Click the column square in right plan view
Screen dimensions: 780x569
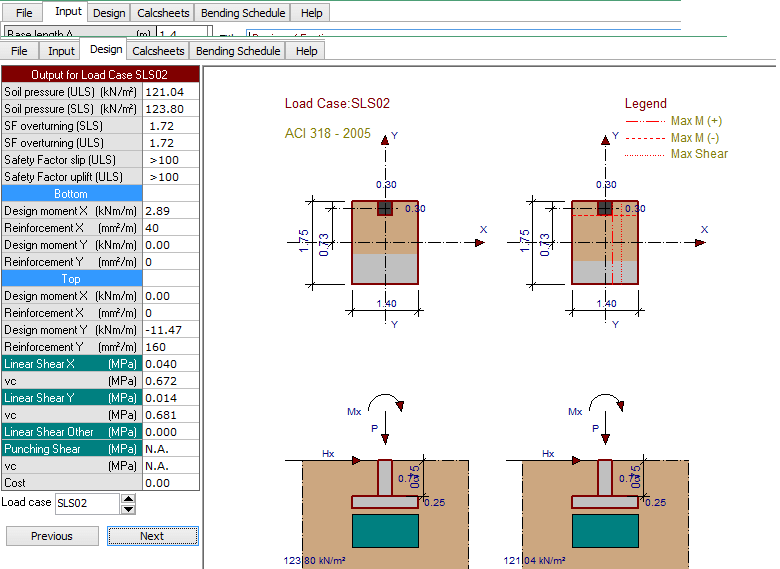tap(604, 208)
